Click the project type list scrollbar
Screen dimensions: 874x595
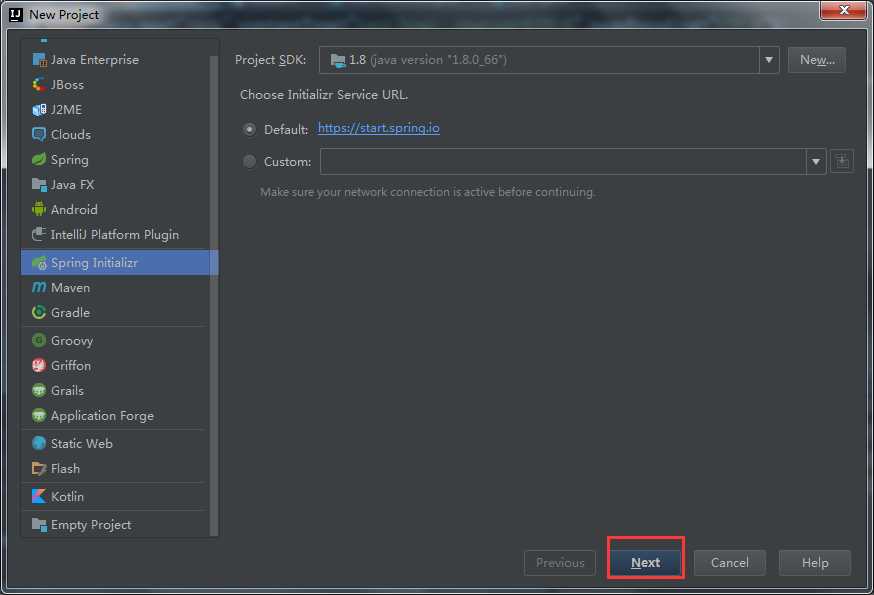point(213,296)
